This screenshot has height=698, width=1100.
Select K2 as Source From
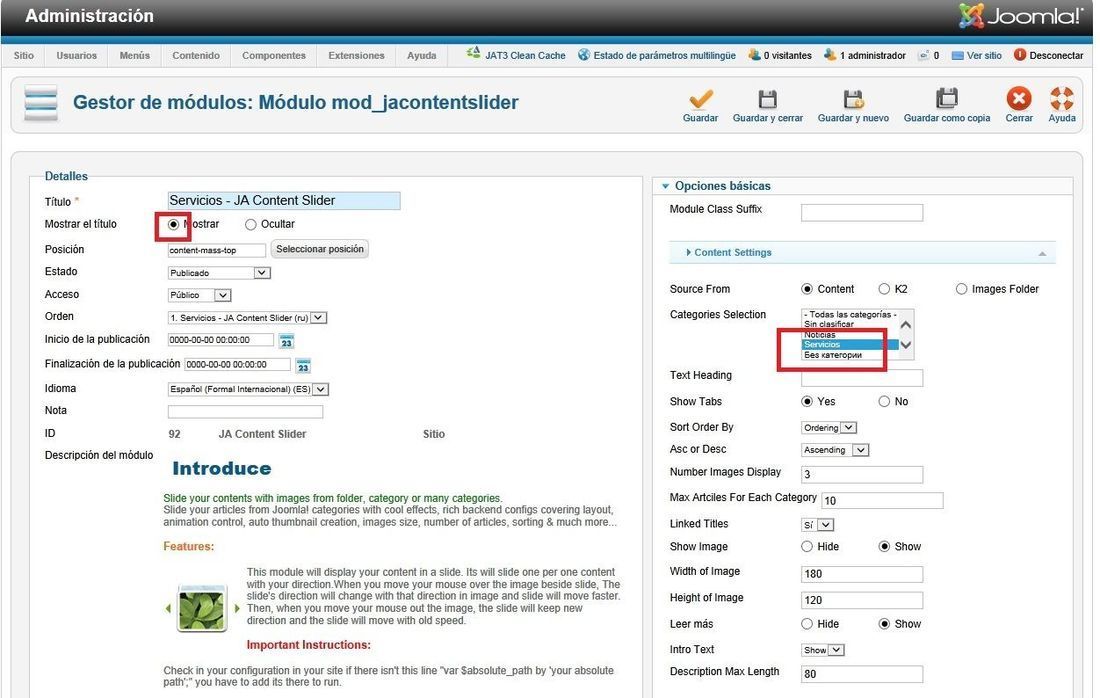coord(884,289)
